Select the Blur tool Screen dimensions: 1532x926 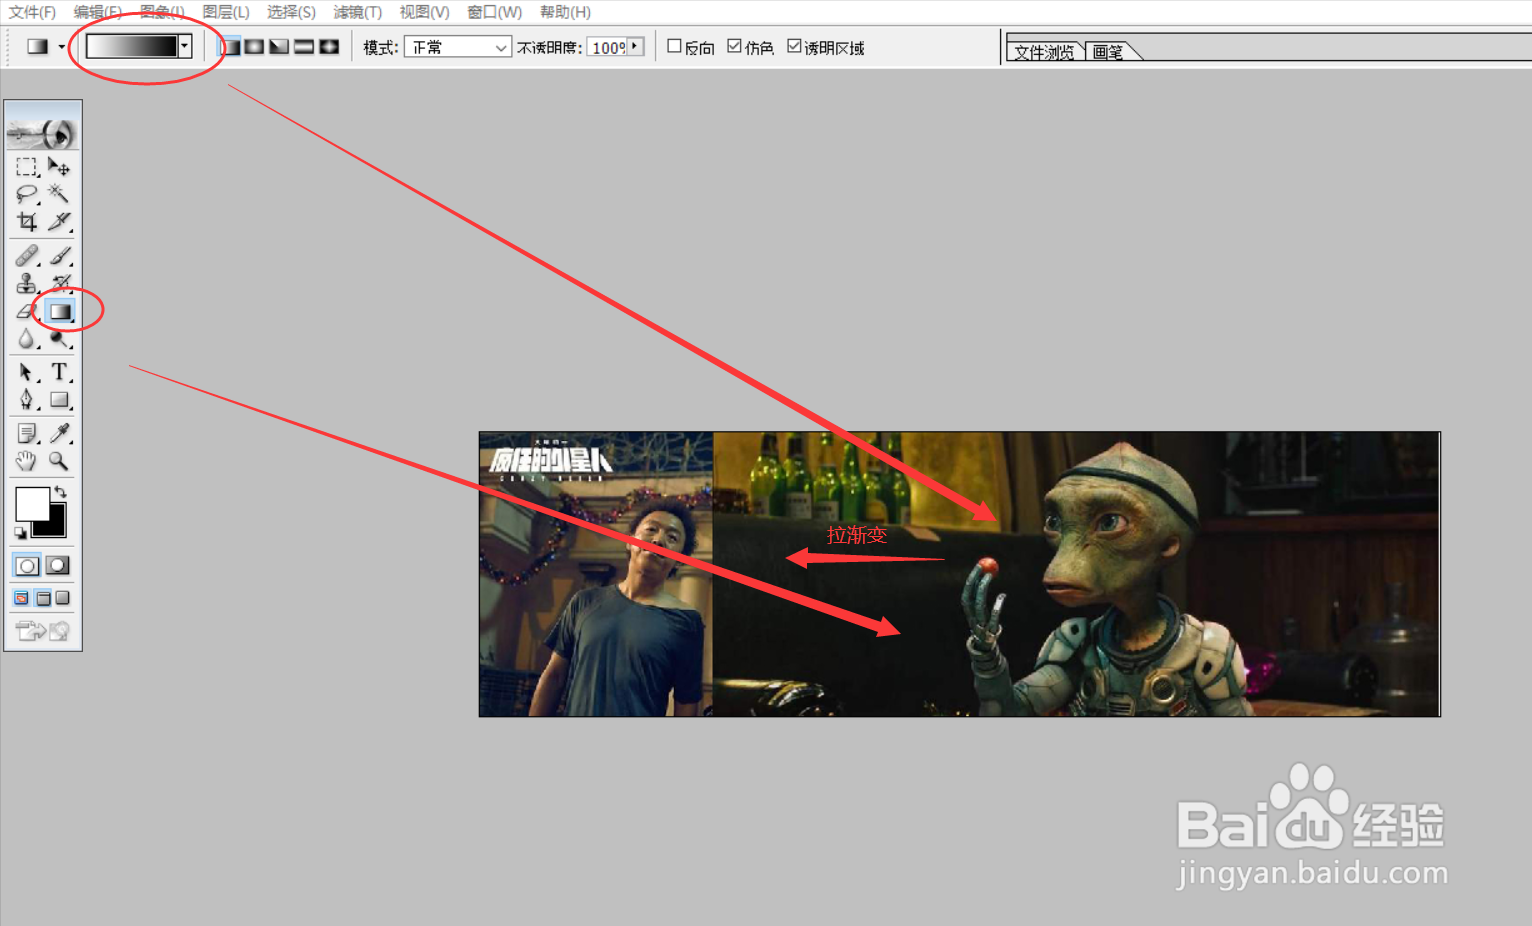(x=27, y=340)
